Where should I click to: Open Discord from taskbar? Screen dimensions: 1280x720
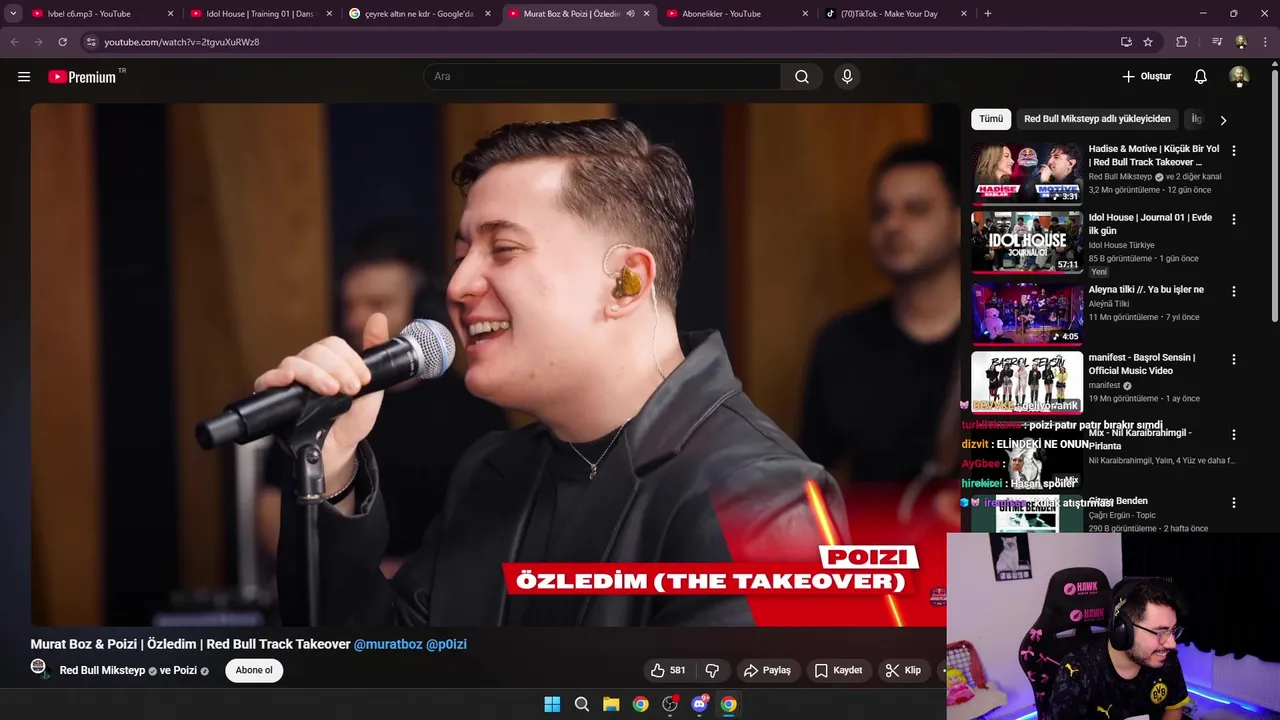[x=699, y=704]
